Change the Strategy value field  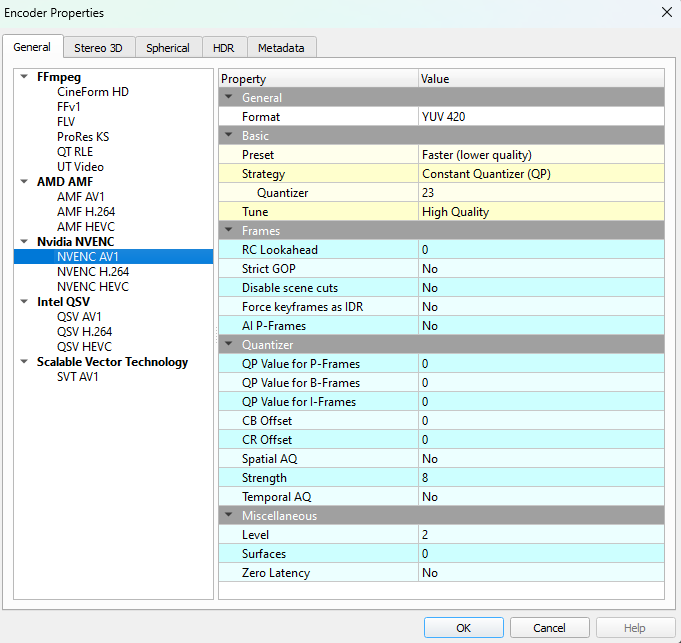(540, 174)
